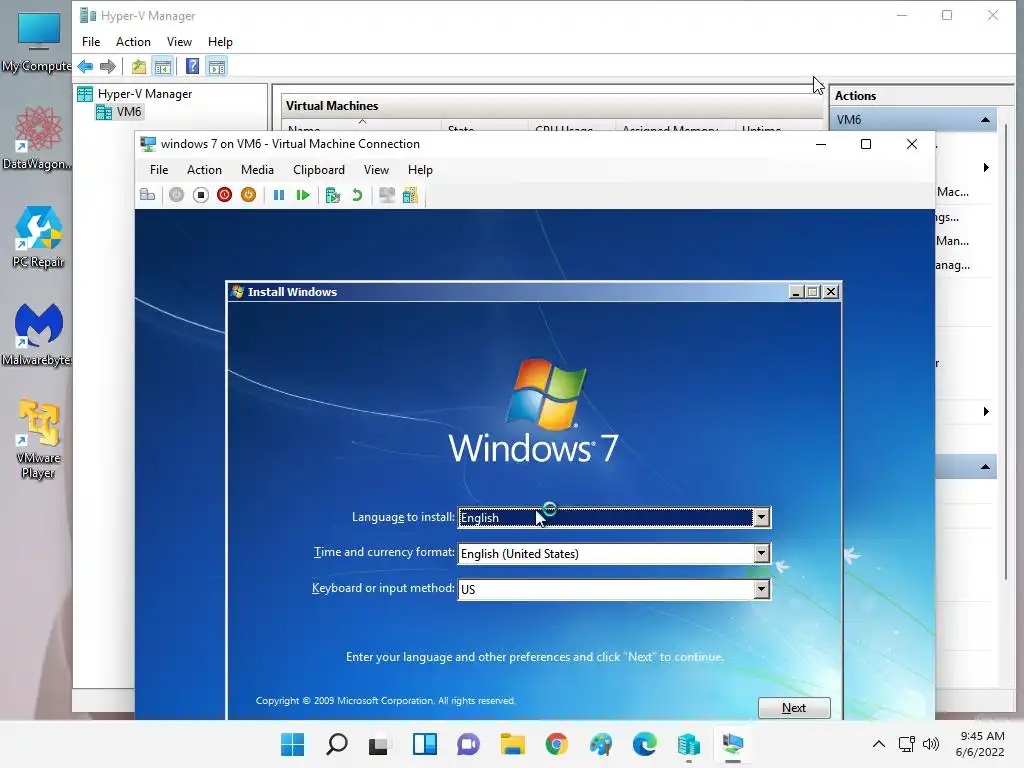Open Help menu in Hyper-V Manager window
This screenshot has height=768, width=1024.
pos(220,42)
